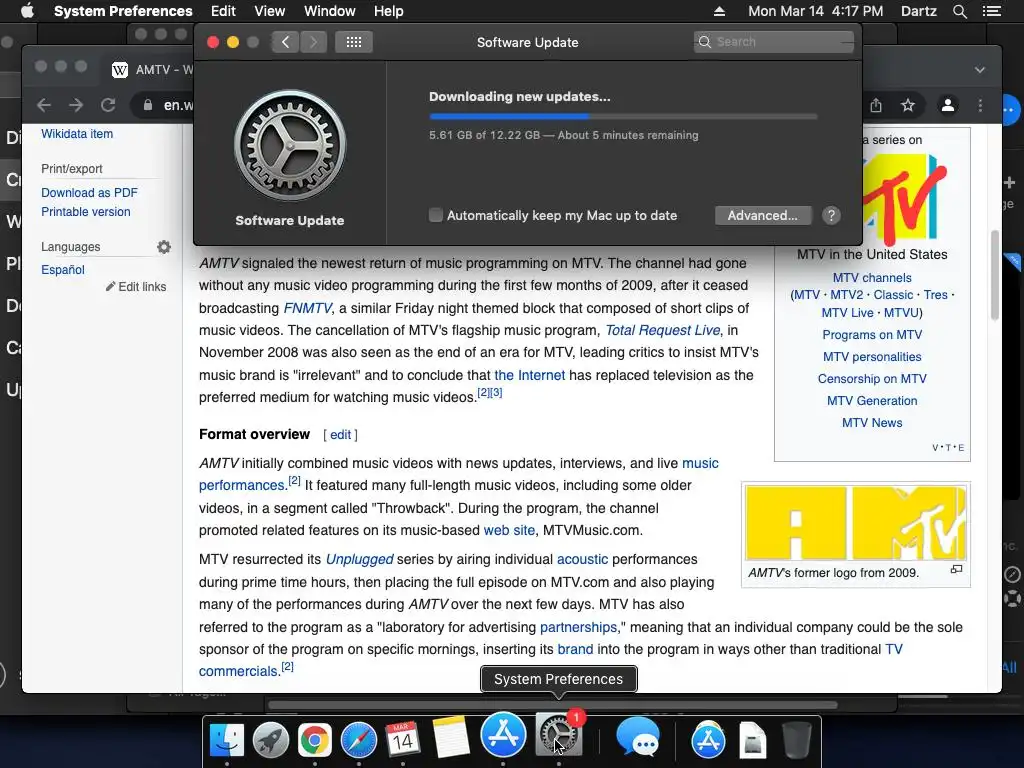Viewport: 1024px width, 768px height.
Task: Open the Unplugged article link
Action: tap(359, 560)
